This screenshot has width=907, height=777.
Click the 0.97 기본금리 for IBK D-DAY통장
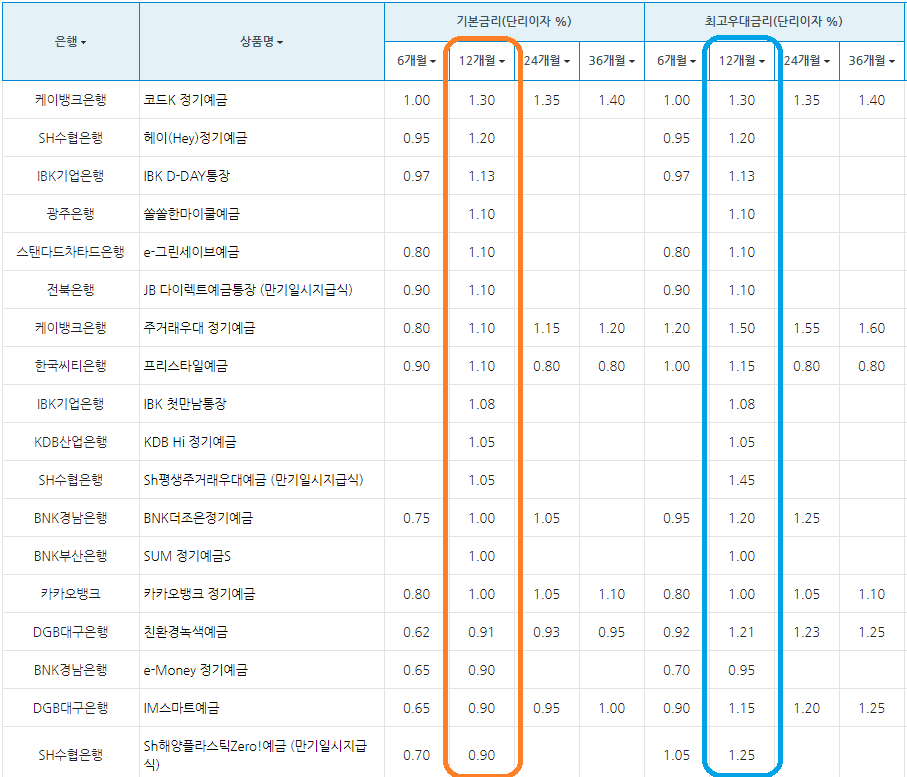point(416,176)
